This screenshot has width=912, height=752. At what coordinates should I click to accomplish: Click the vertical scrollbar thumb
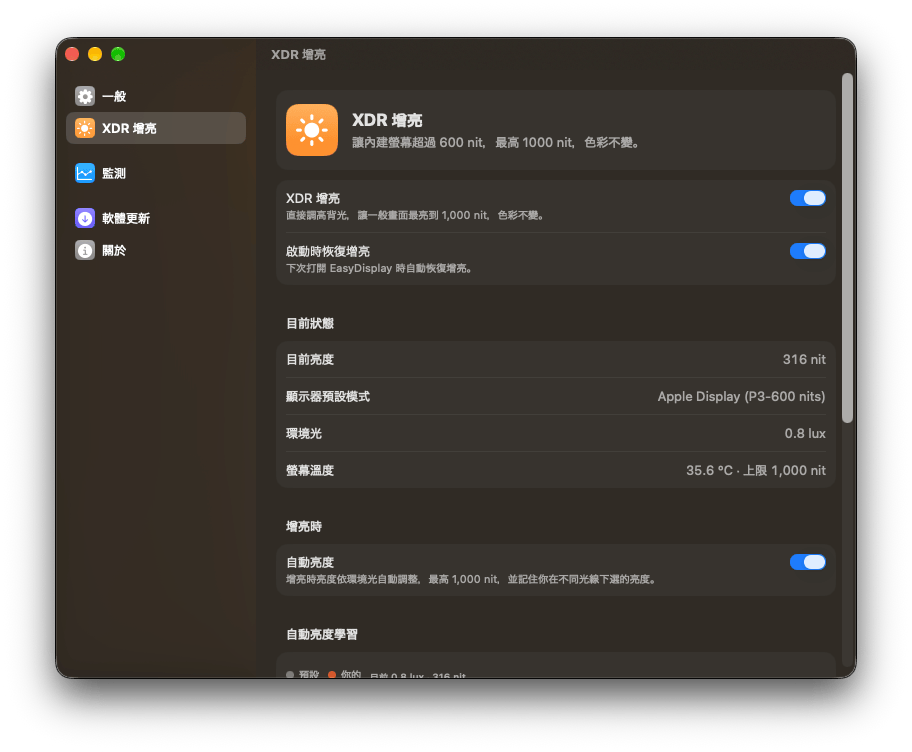coord(847,248)
